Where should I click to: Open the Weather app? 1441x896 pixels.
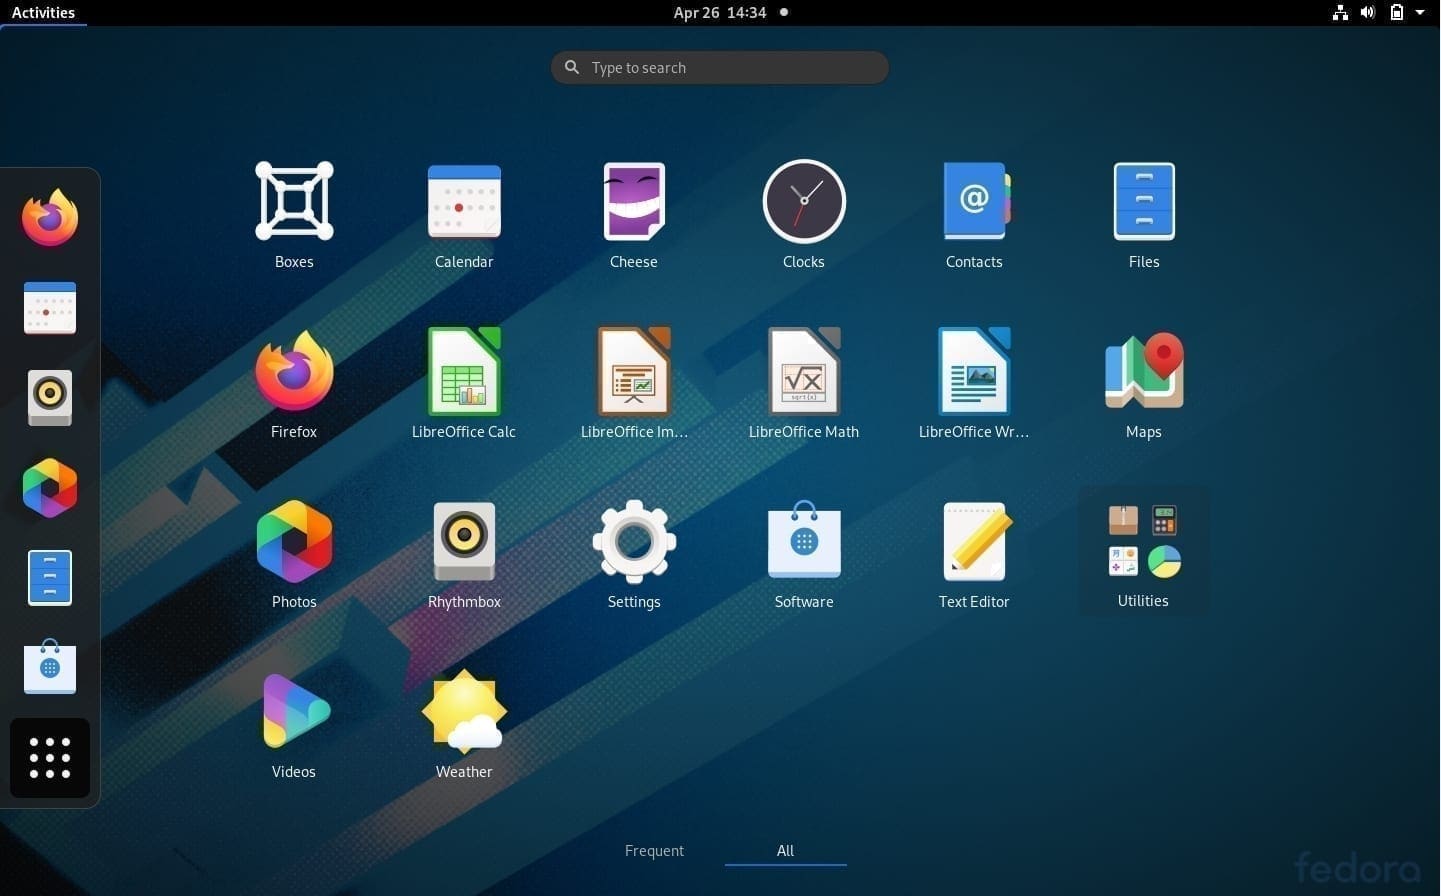pos(464,711)
